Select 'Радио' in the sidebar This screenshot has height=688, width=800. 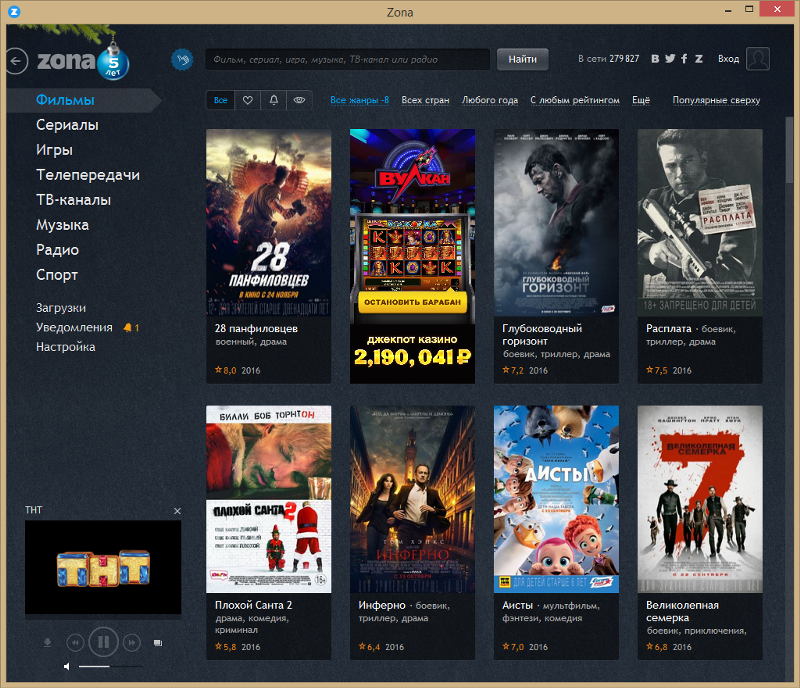[x=57, y=250]
